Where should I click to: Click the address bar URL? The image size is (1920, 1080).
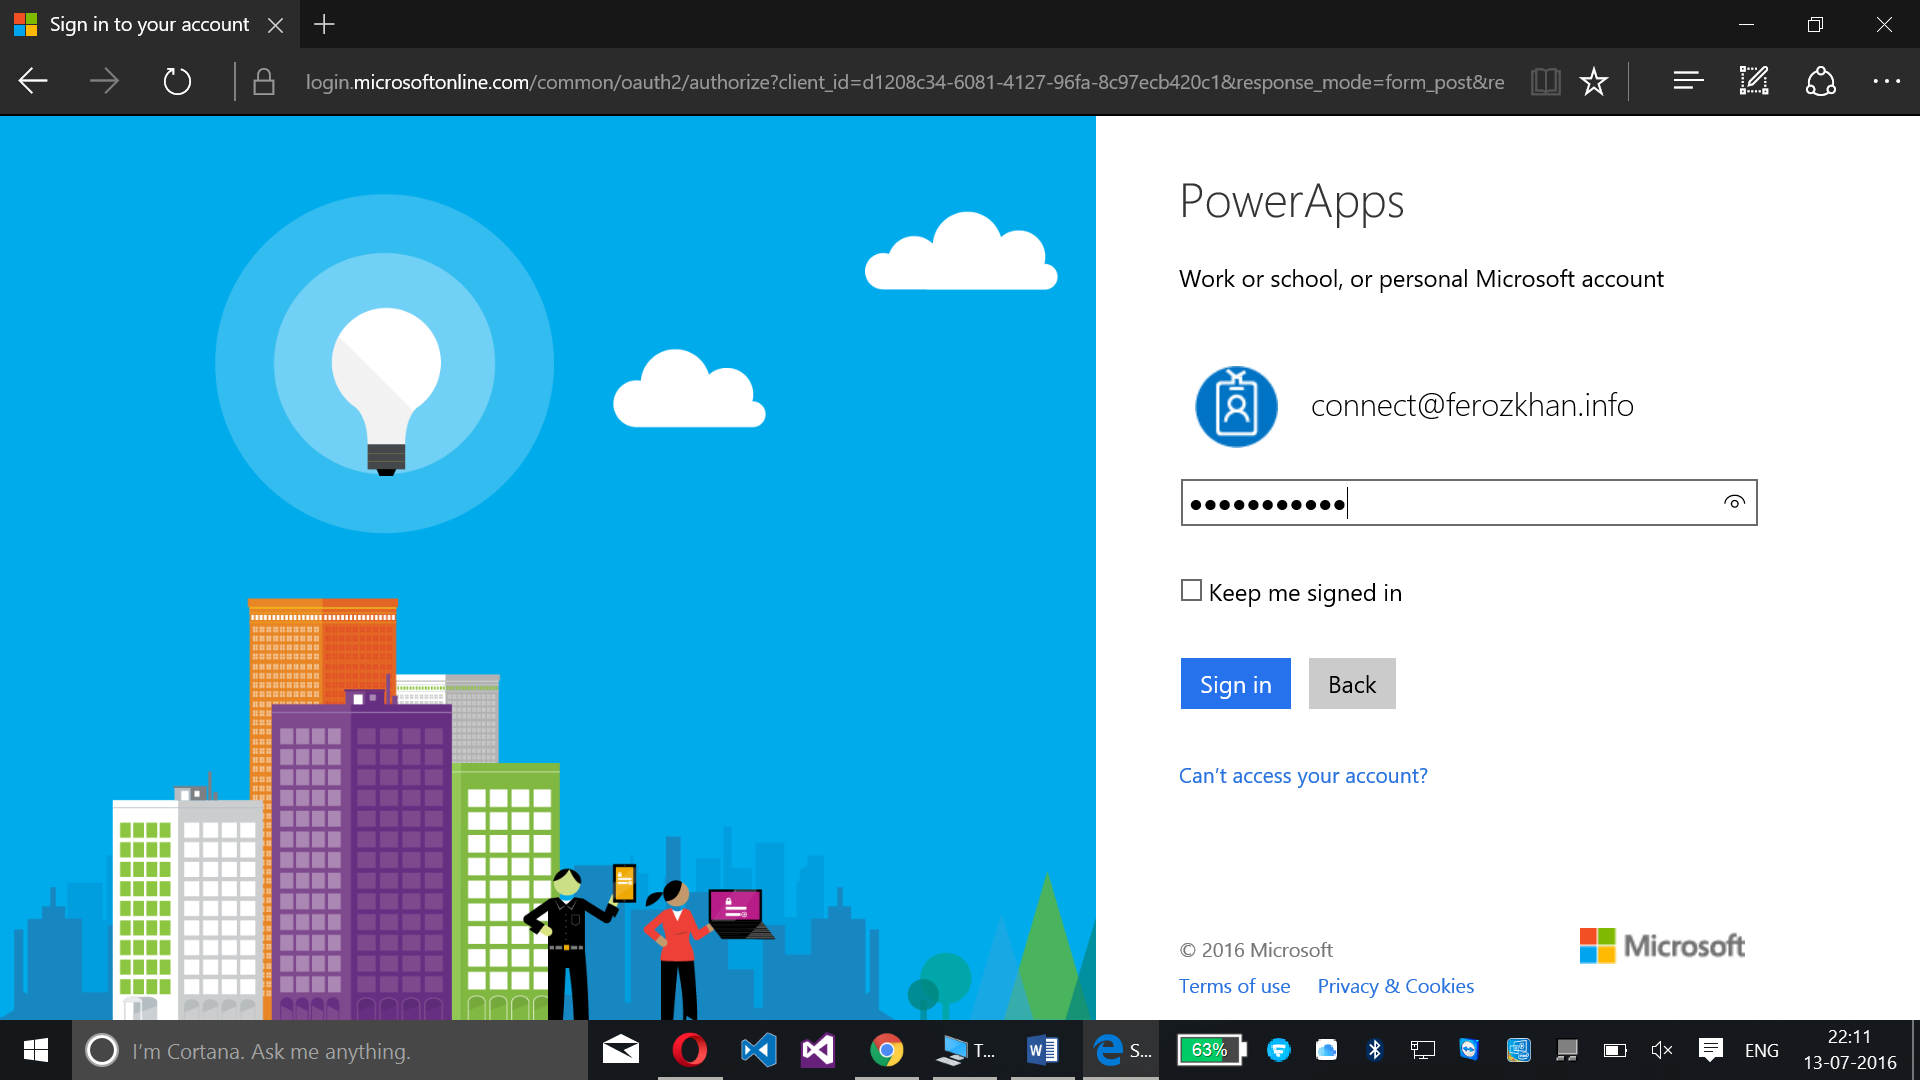904,82
